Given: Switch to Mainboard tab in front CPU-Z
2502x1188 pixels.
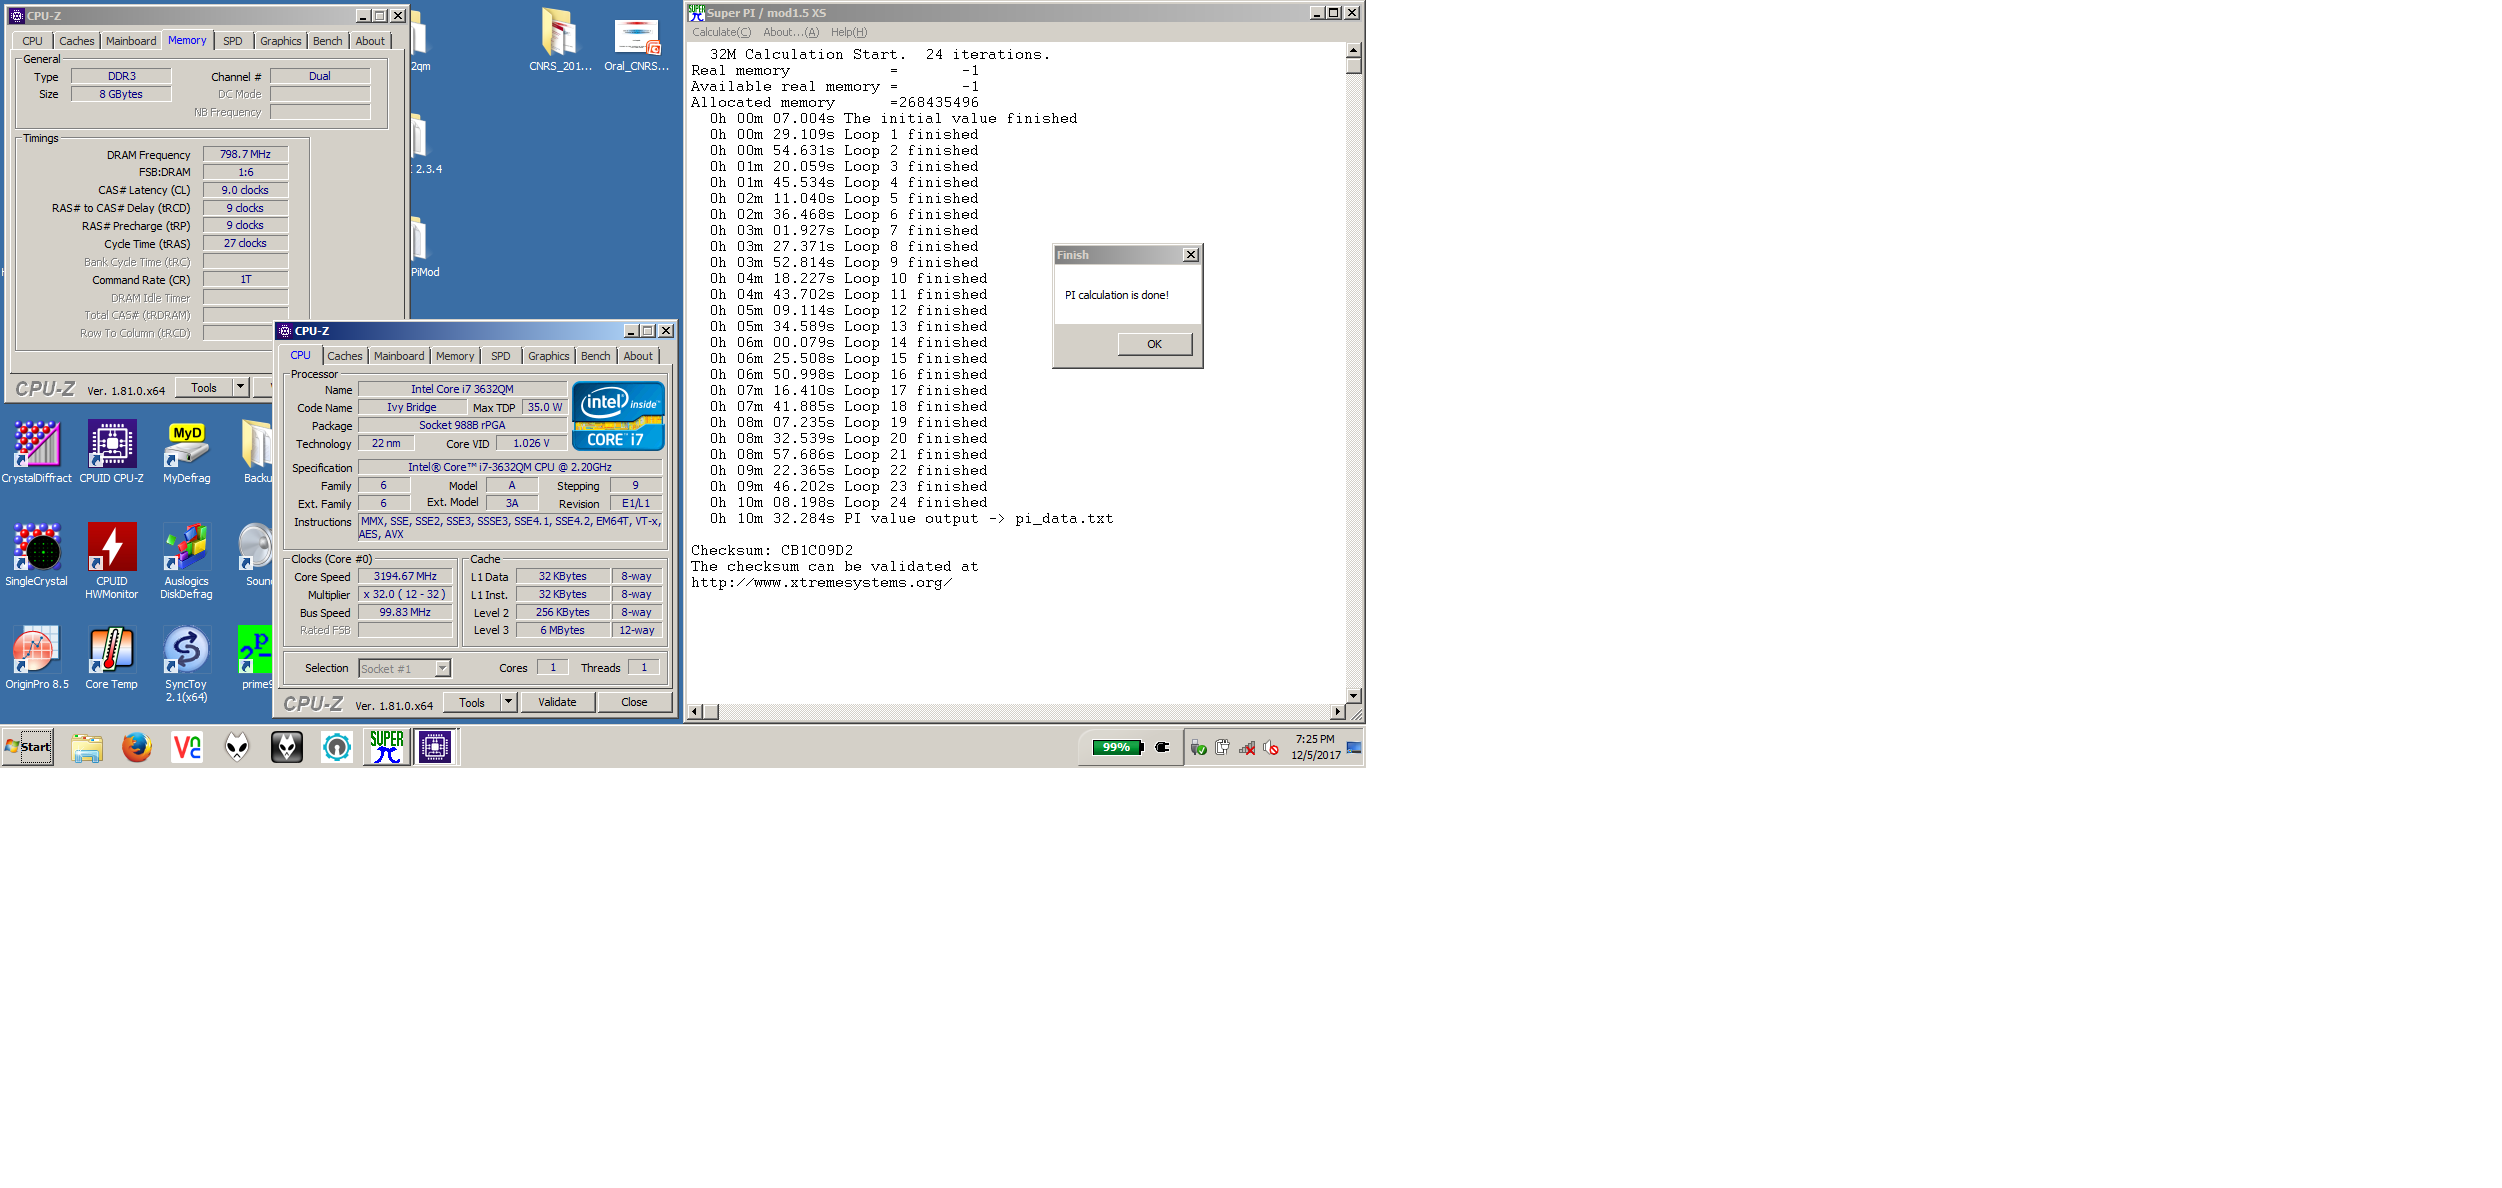Looking at the screenshot, I should pyautogui.click(x=399, y=356).
